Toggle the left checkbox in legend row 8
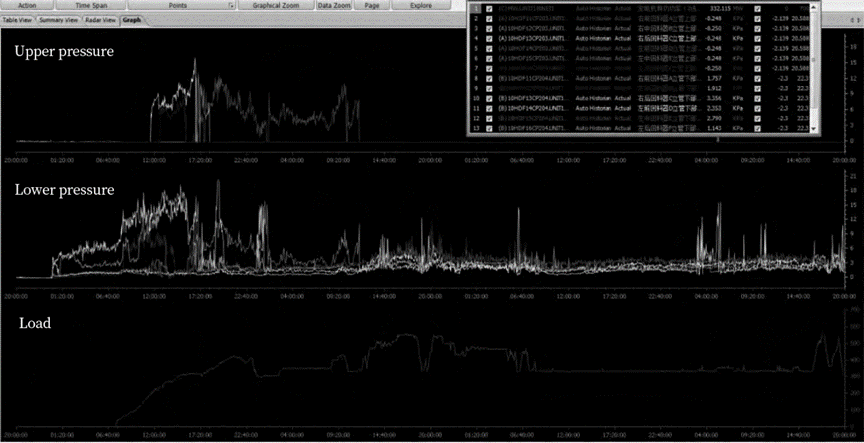This screenshot has width=864, height=443. [489, 78]
